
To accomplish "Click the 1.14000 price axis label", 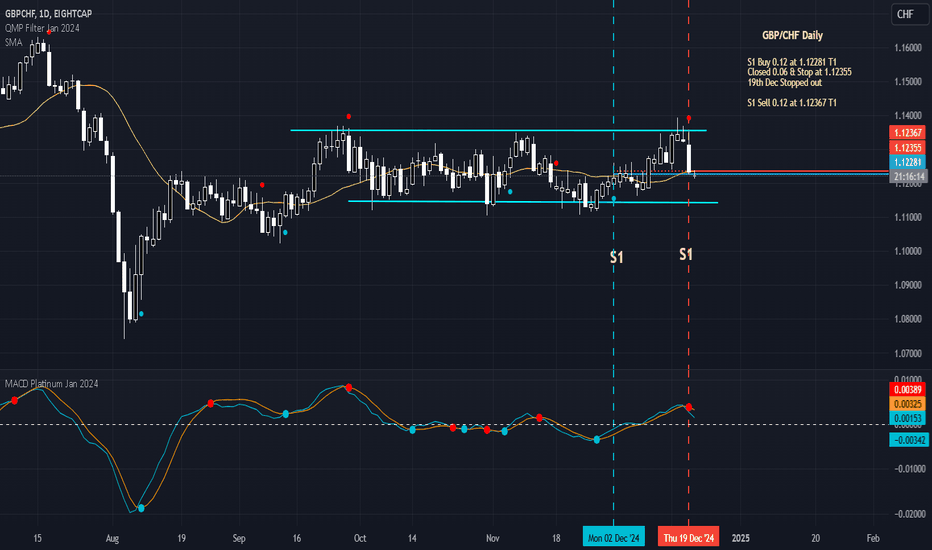I will pyautogui.click(x=908, y=115).
